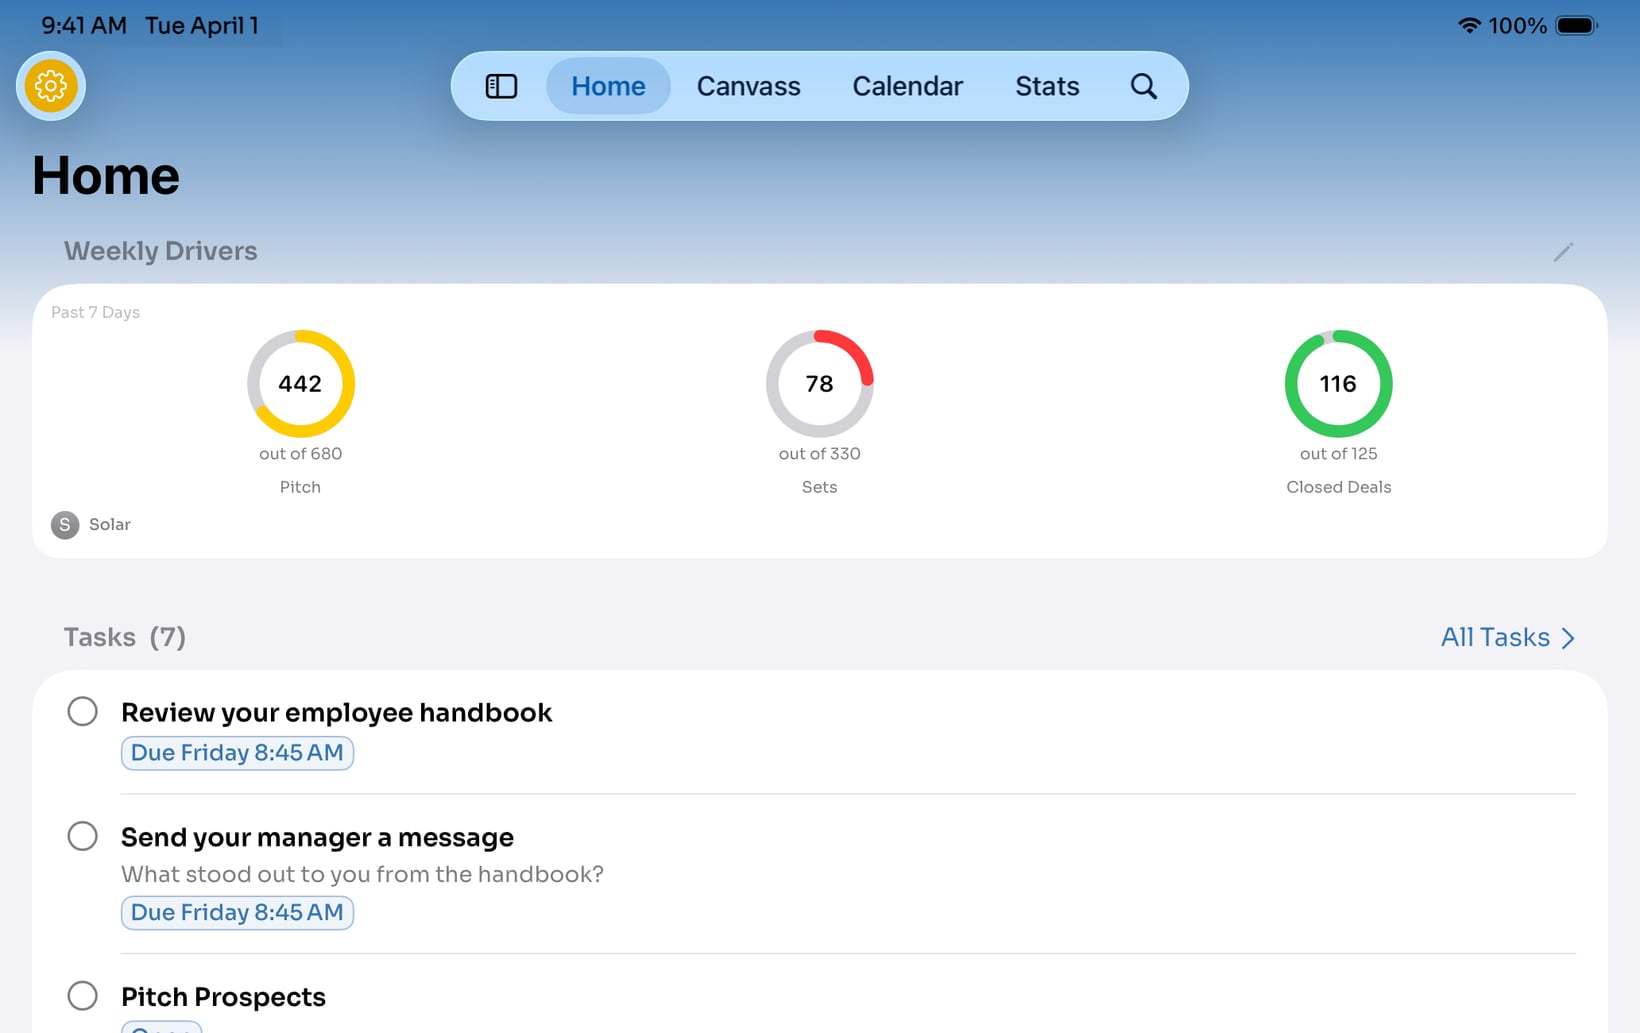The image size is (1640, 1033).
Task: Click the 100% battery percentage
Action: coord(1517,25)
